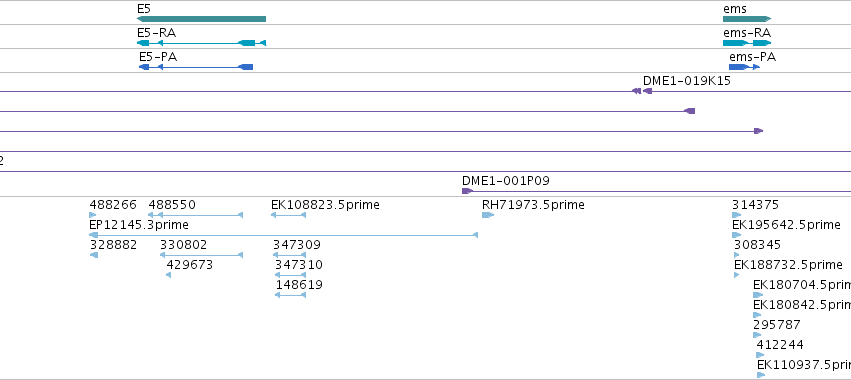Click the 429673 small arrow marker

pos(168,275)
